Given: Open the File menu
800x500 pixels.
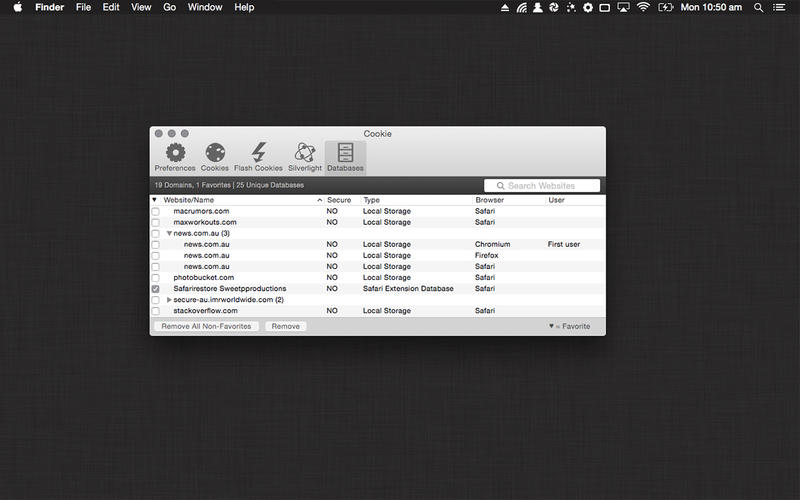Looking at the screenshot, I should coord(83,7).
